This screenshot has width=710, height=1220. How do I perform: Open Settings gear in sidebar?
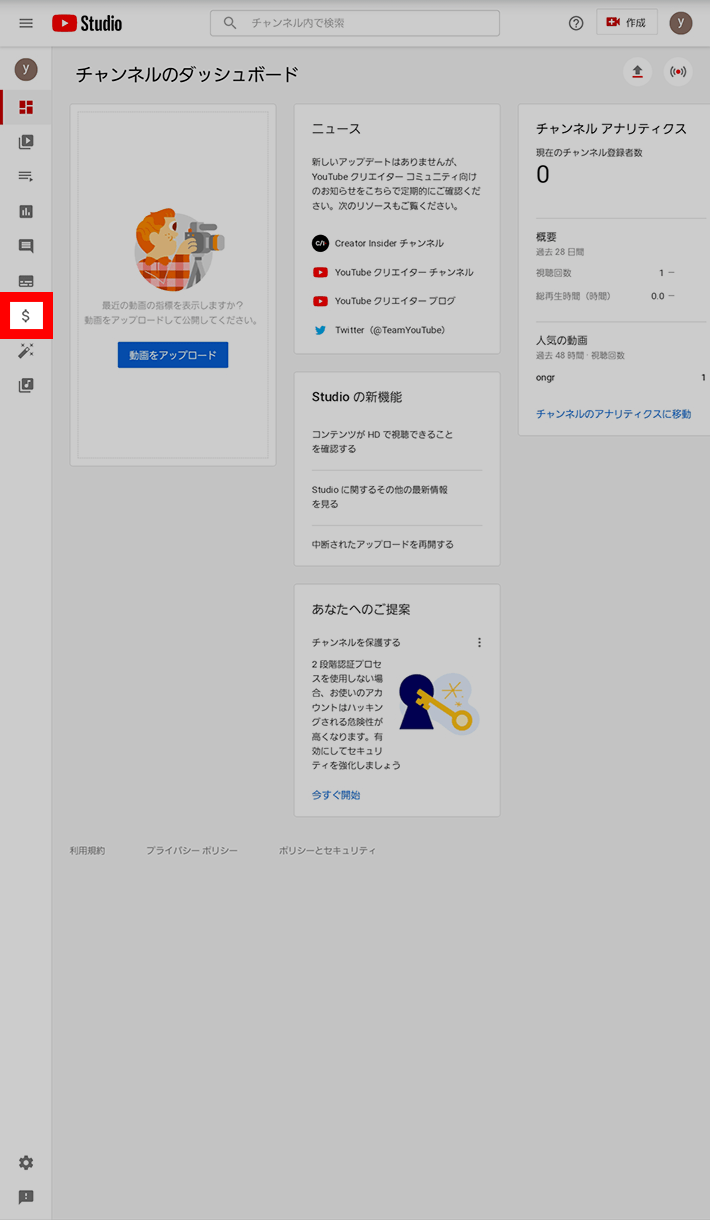pyautogui.click(x=26, y=1163)
